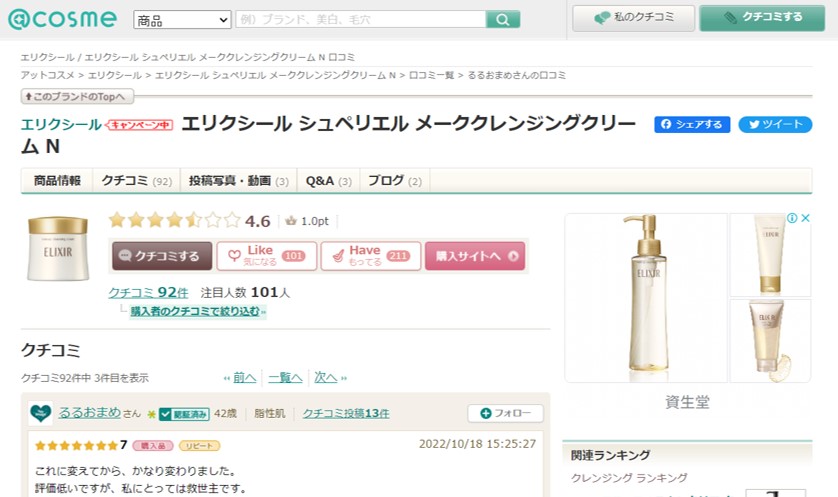
Task: Click 資生堂 ad caption
Action: pos(687,402)
